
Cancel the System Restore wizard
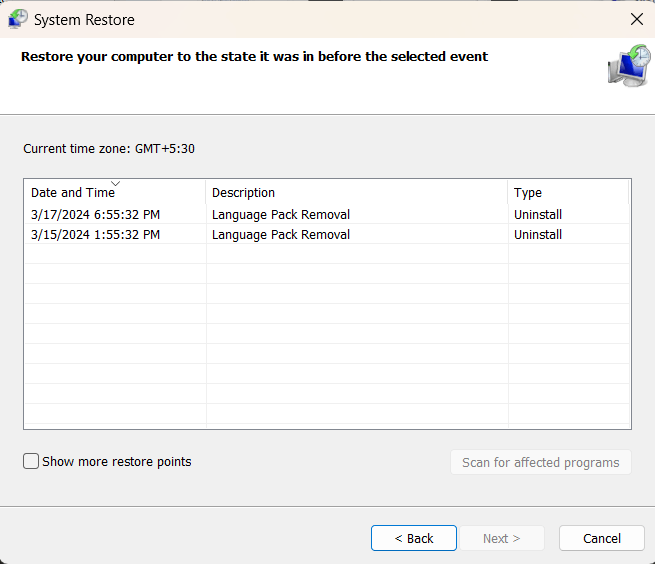[602, 538]
